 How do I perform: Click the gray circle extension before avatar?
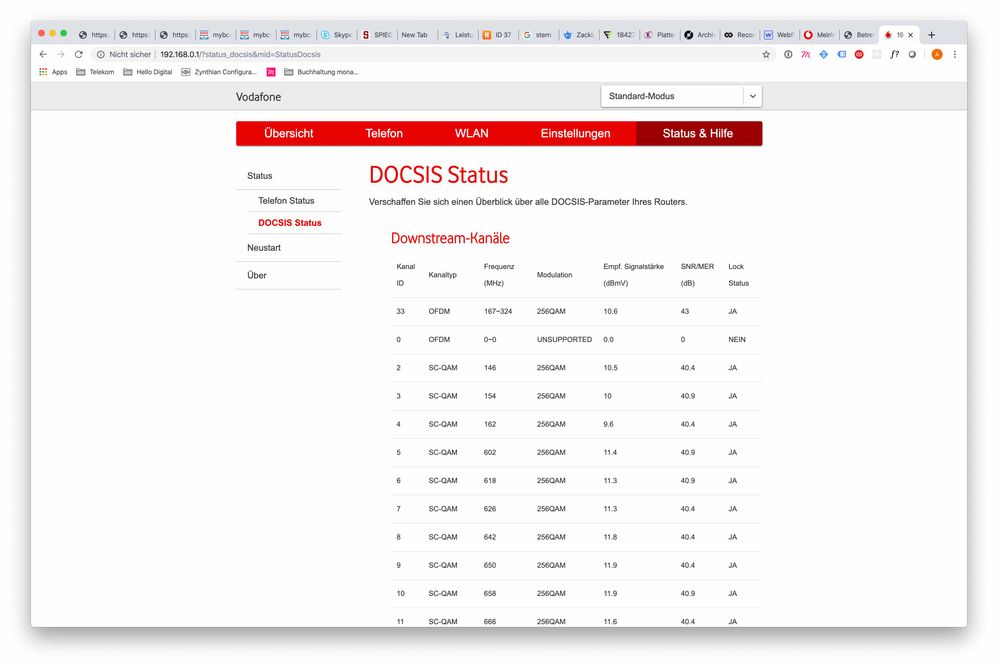point(912,55)
